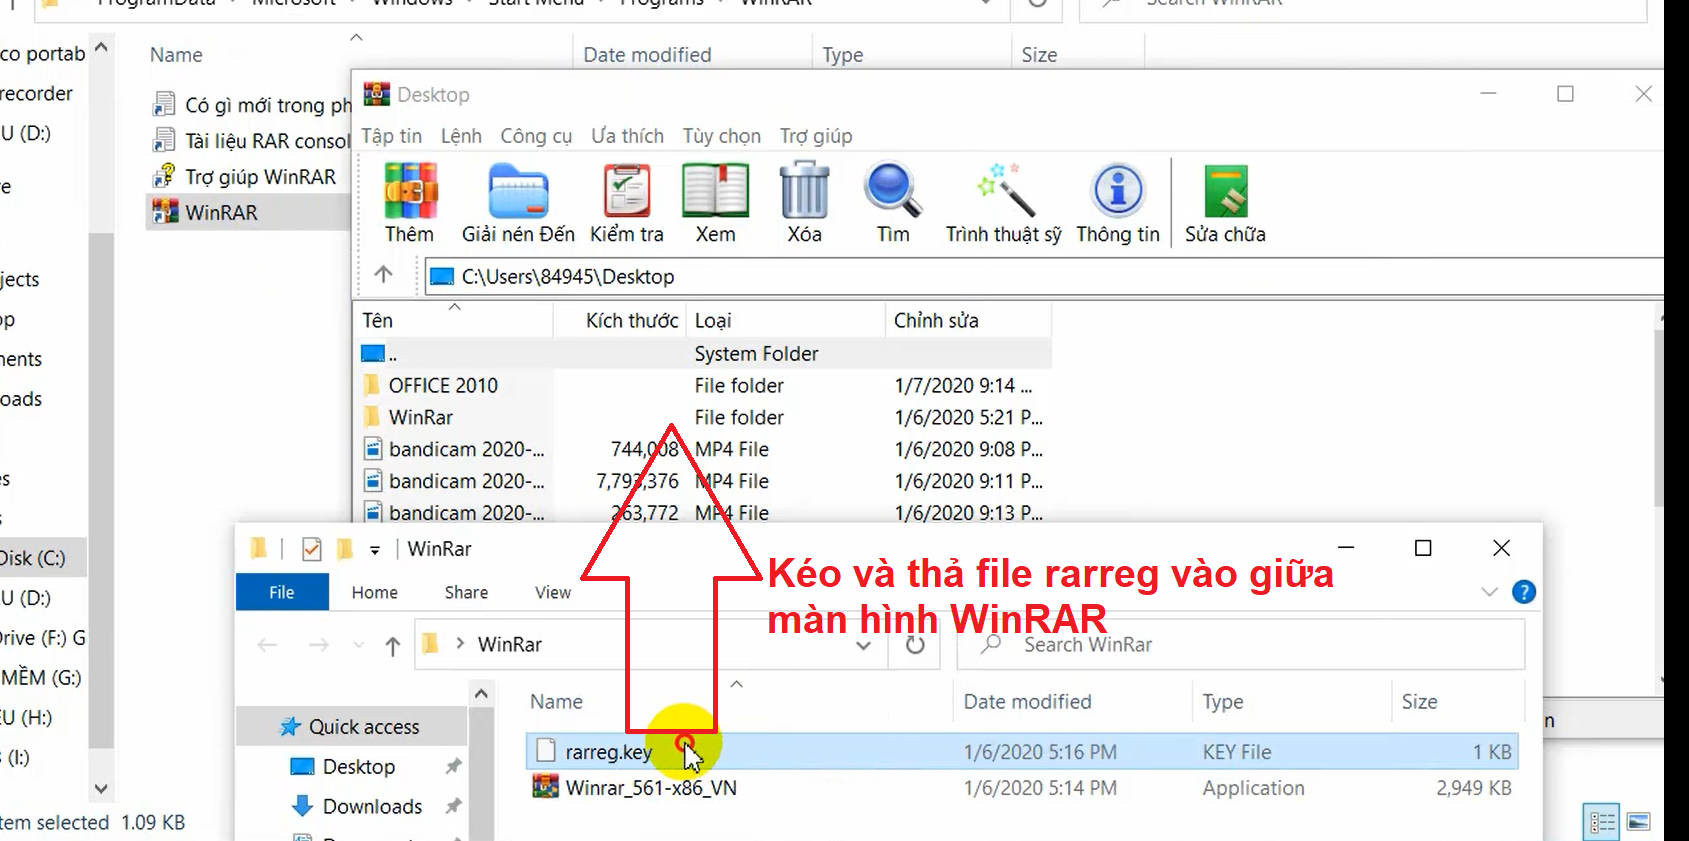Click the Up arrow in WinRar Explorer window
Image resolution: width=1689 pixels, height=841 pixels.
[x=393, y=646]
